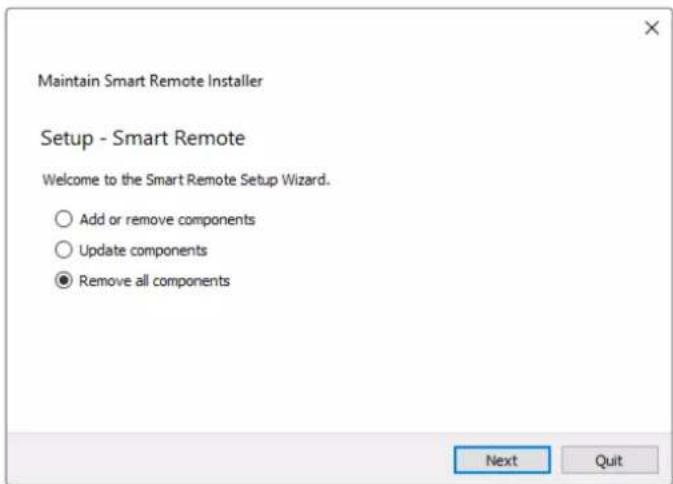Choose the 'Update components' radio option
This screenshot has width=673, height=484.
tap(64, 250)
